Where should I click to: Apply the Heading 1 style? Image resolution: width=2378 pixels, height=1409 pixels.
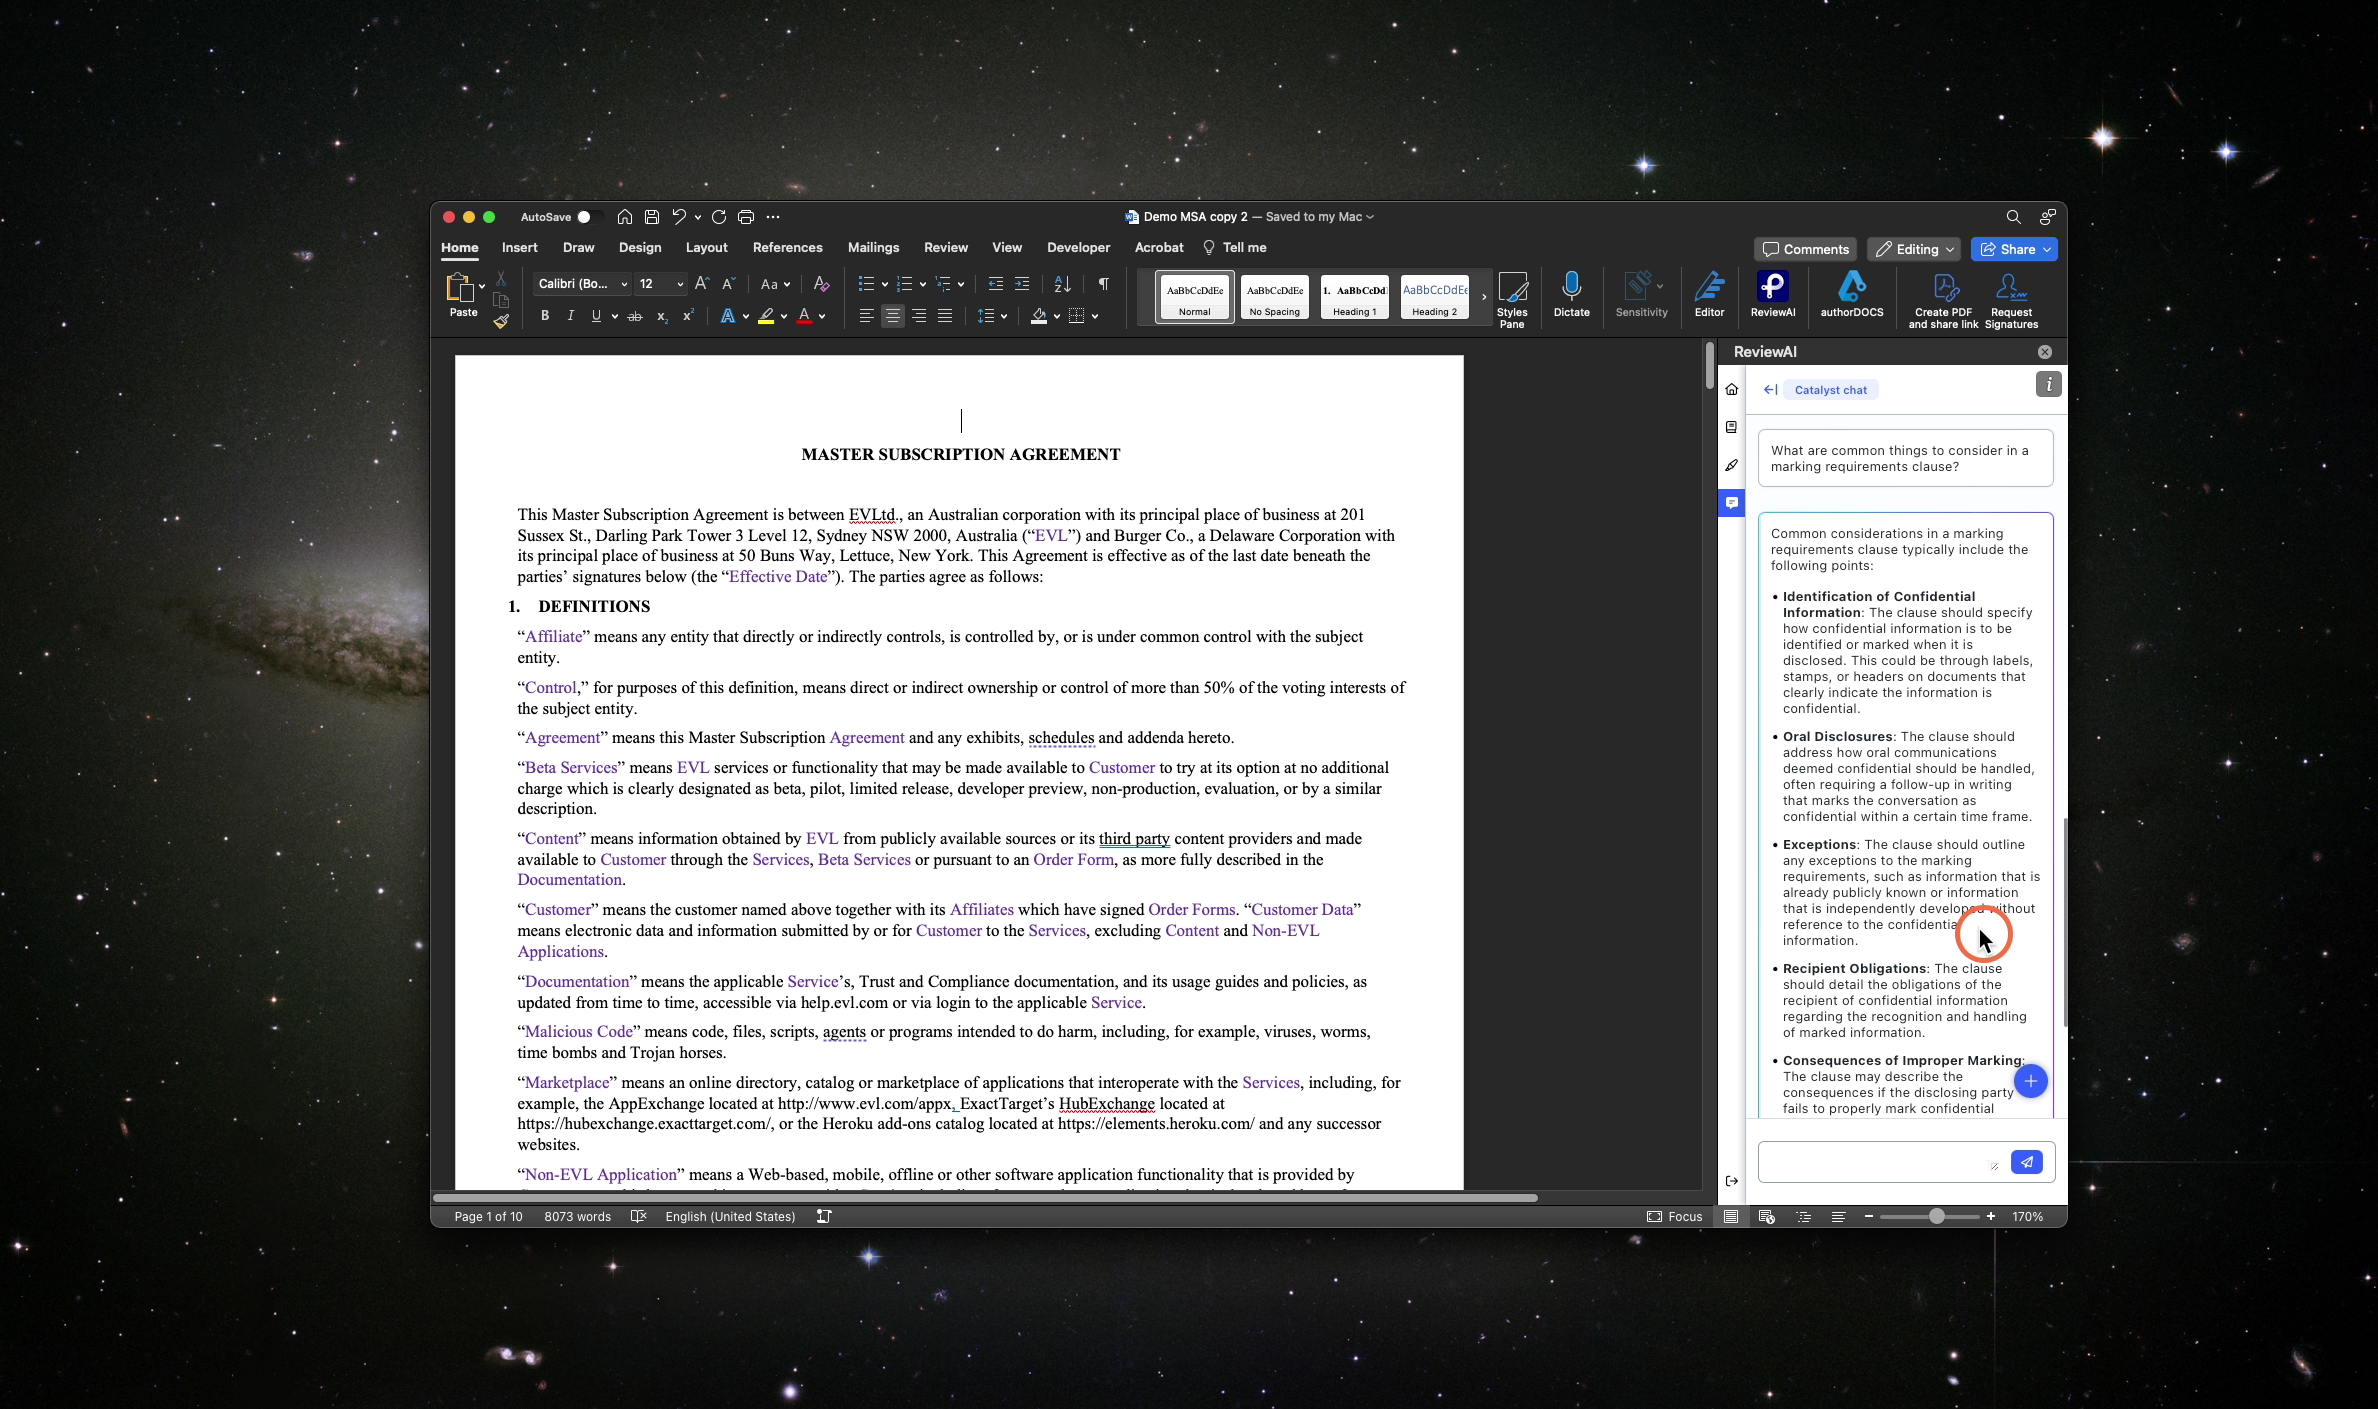[1354, 297]
